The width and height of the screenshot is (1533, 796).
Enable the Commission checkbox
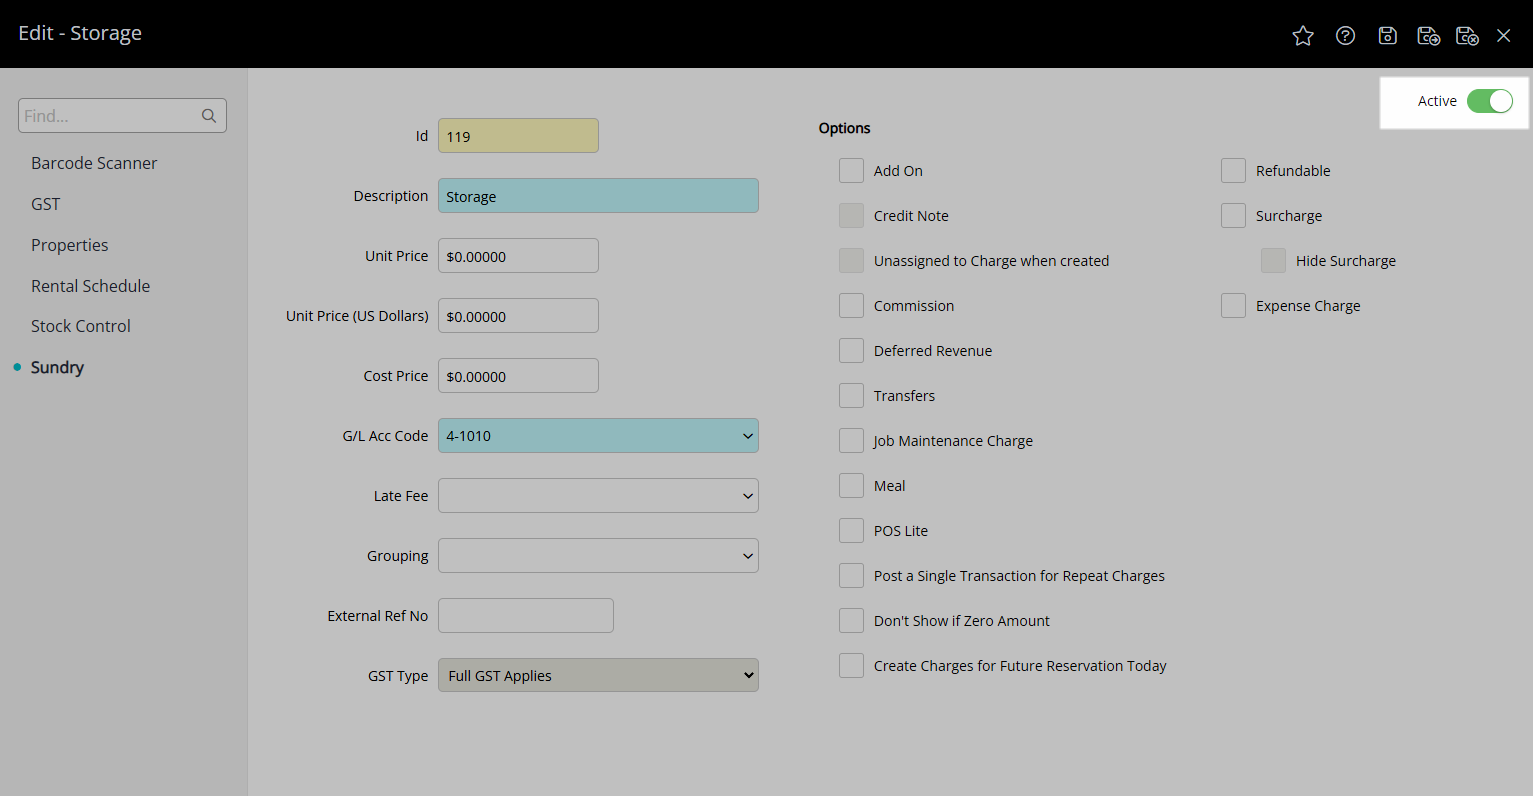coord(851,306)
